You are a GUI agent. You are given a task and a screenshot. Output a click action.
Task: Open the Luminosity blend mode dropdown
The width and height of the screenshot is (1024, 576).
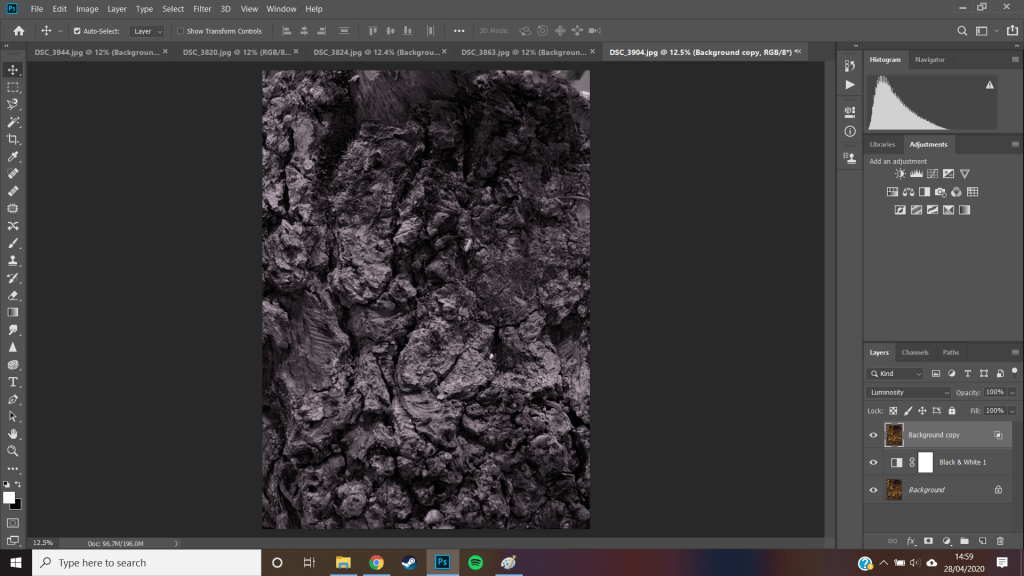click(909, 392)
